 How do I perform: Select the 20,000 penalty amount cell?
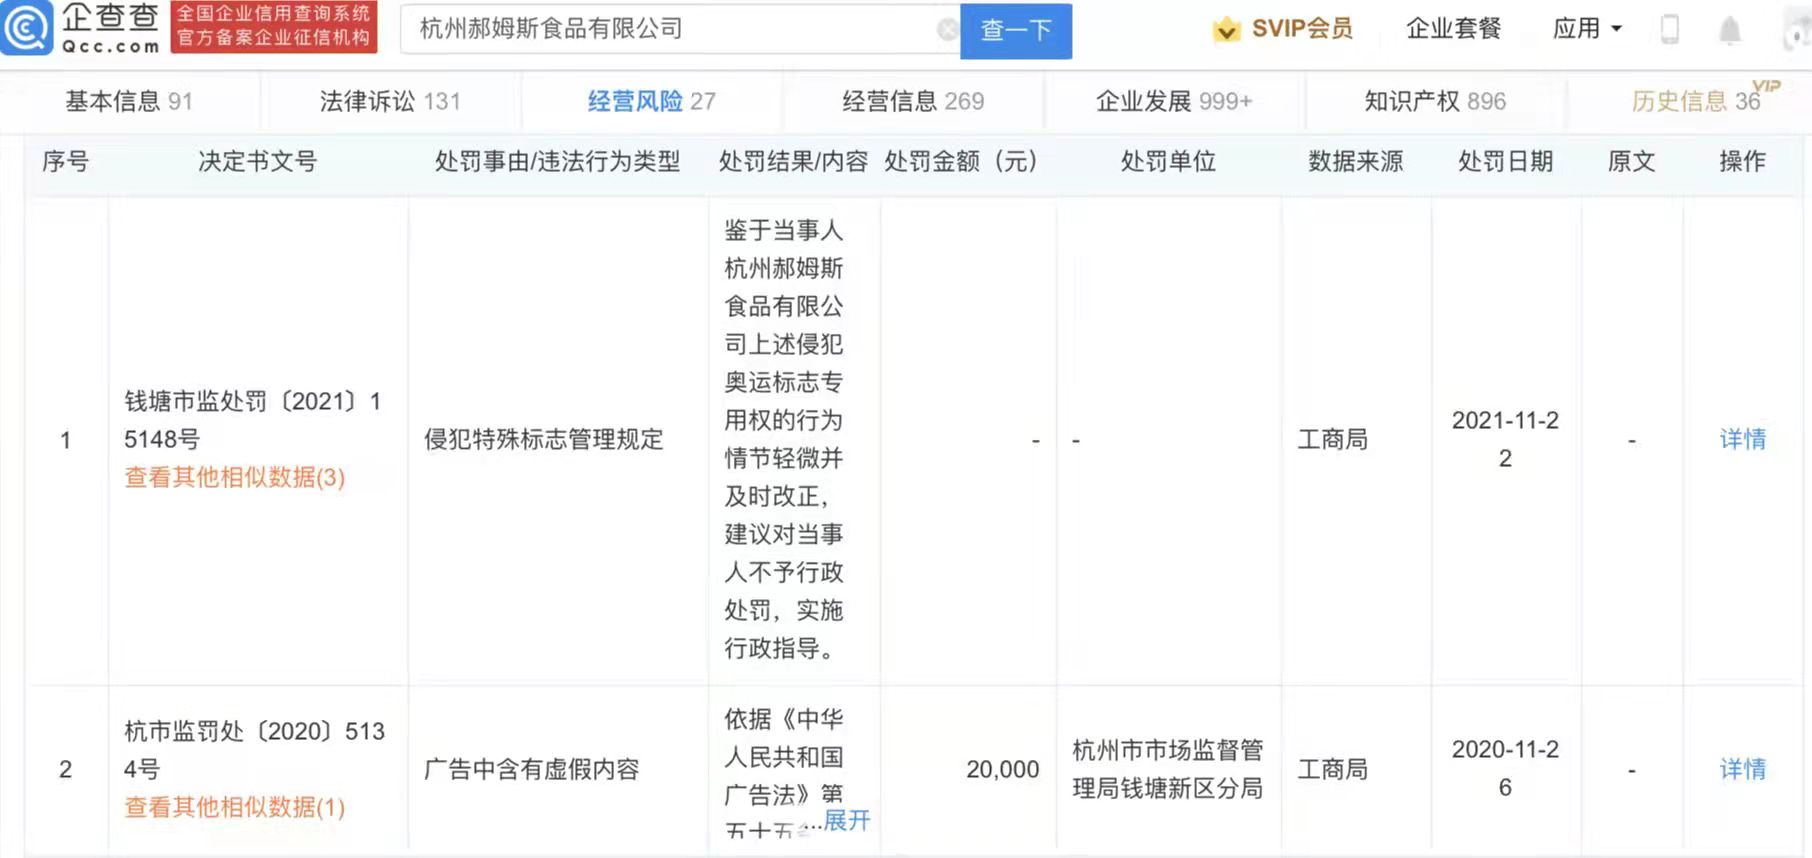coord(1003,769)
